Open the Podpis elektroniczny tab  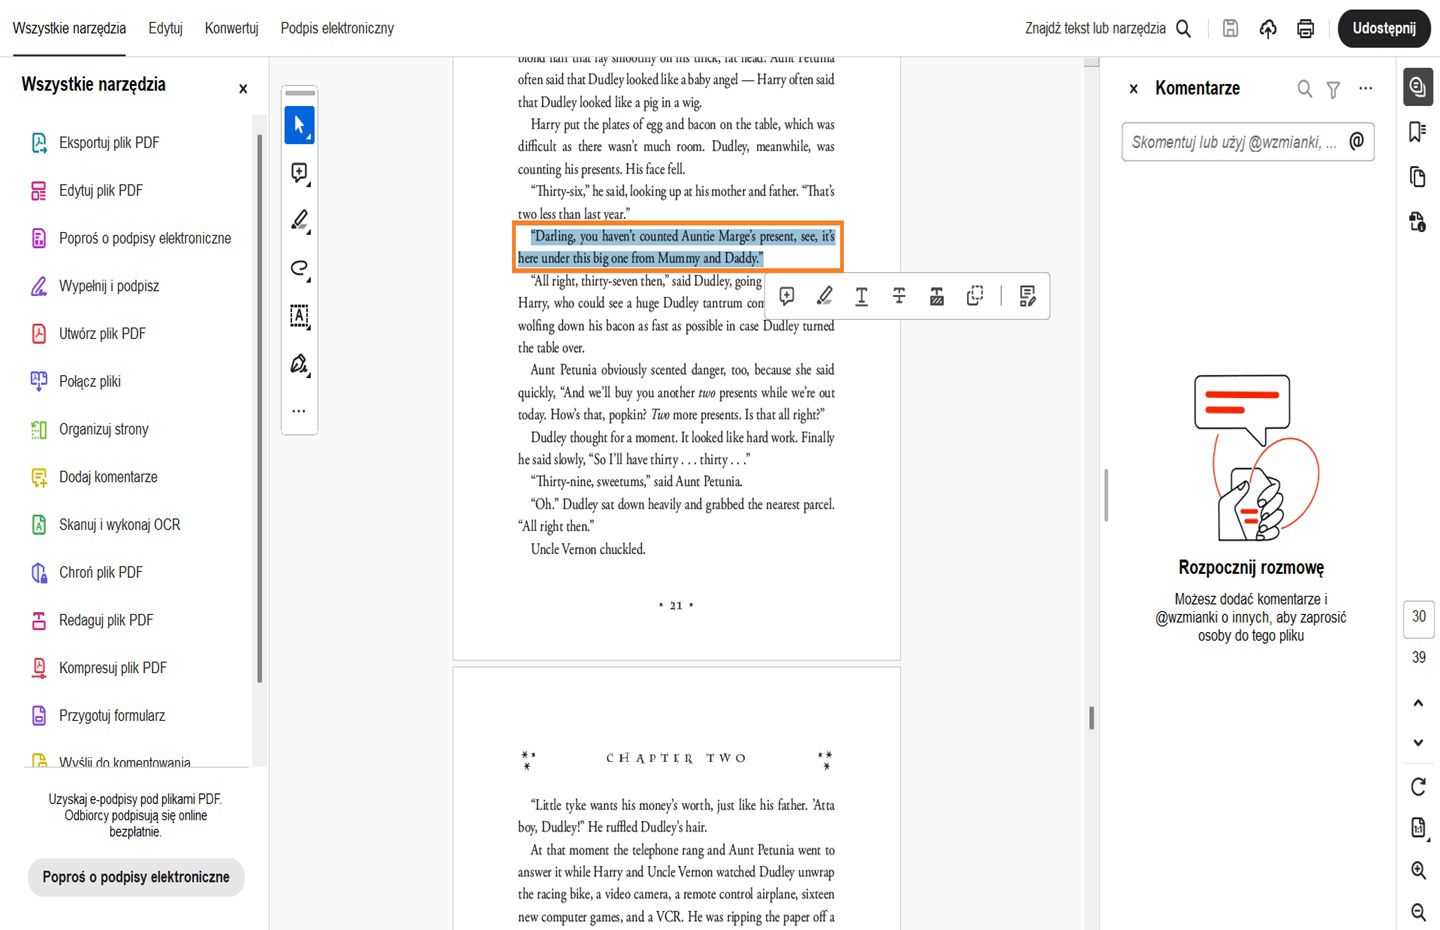(337, 28)
